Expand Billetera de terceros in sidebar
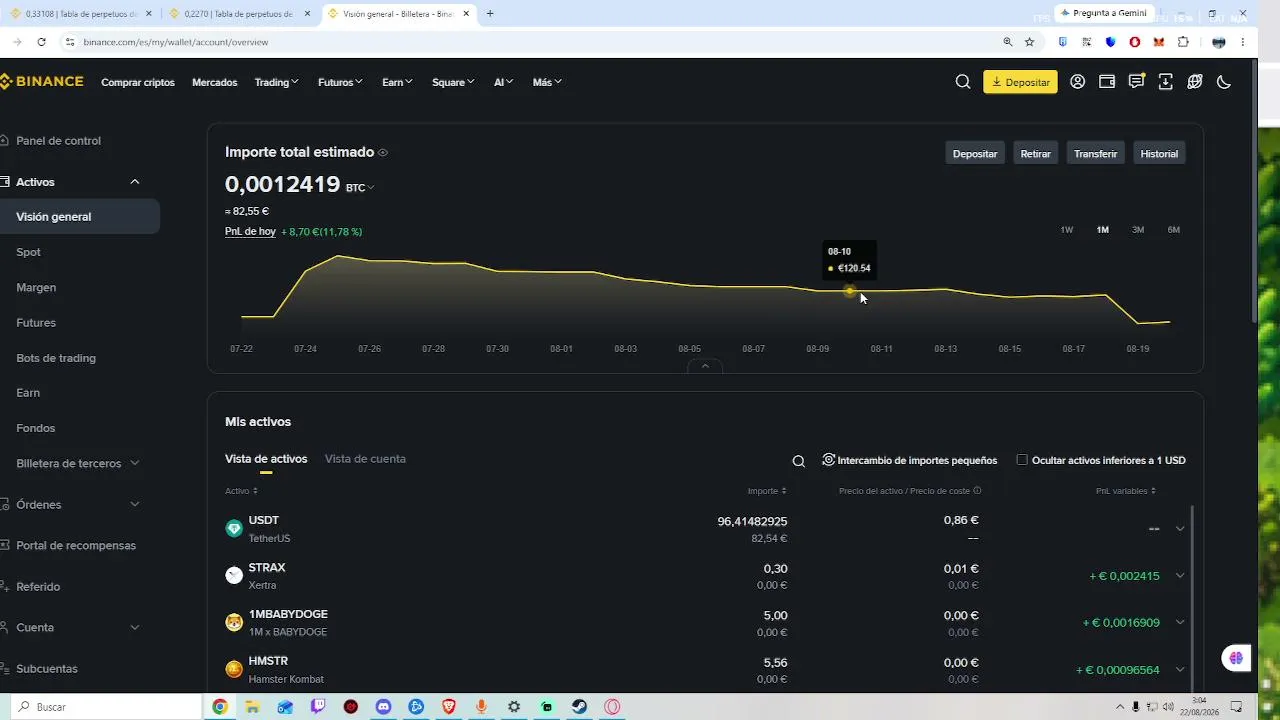The image size is (1280, 720). point(135,463)
